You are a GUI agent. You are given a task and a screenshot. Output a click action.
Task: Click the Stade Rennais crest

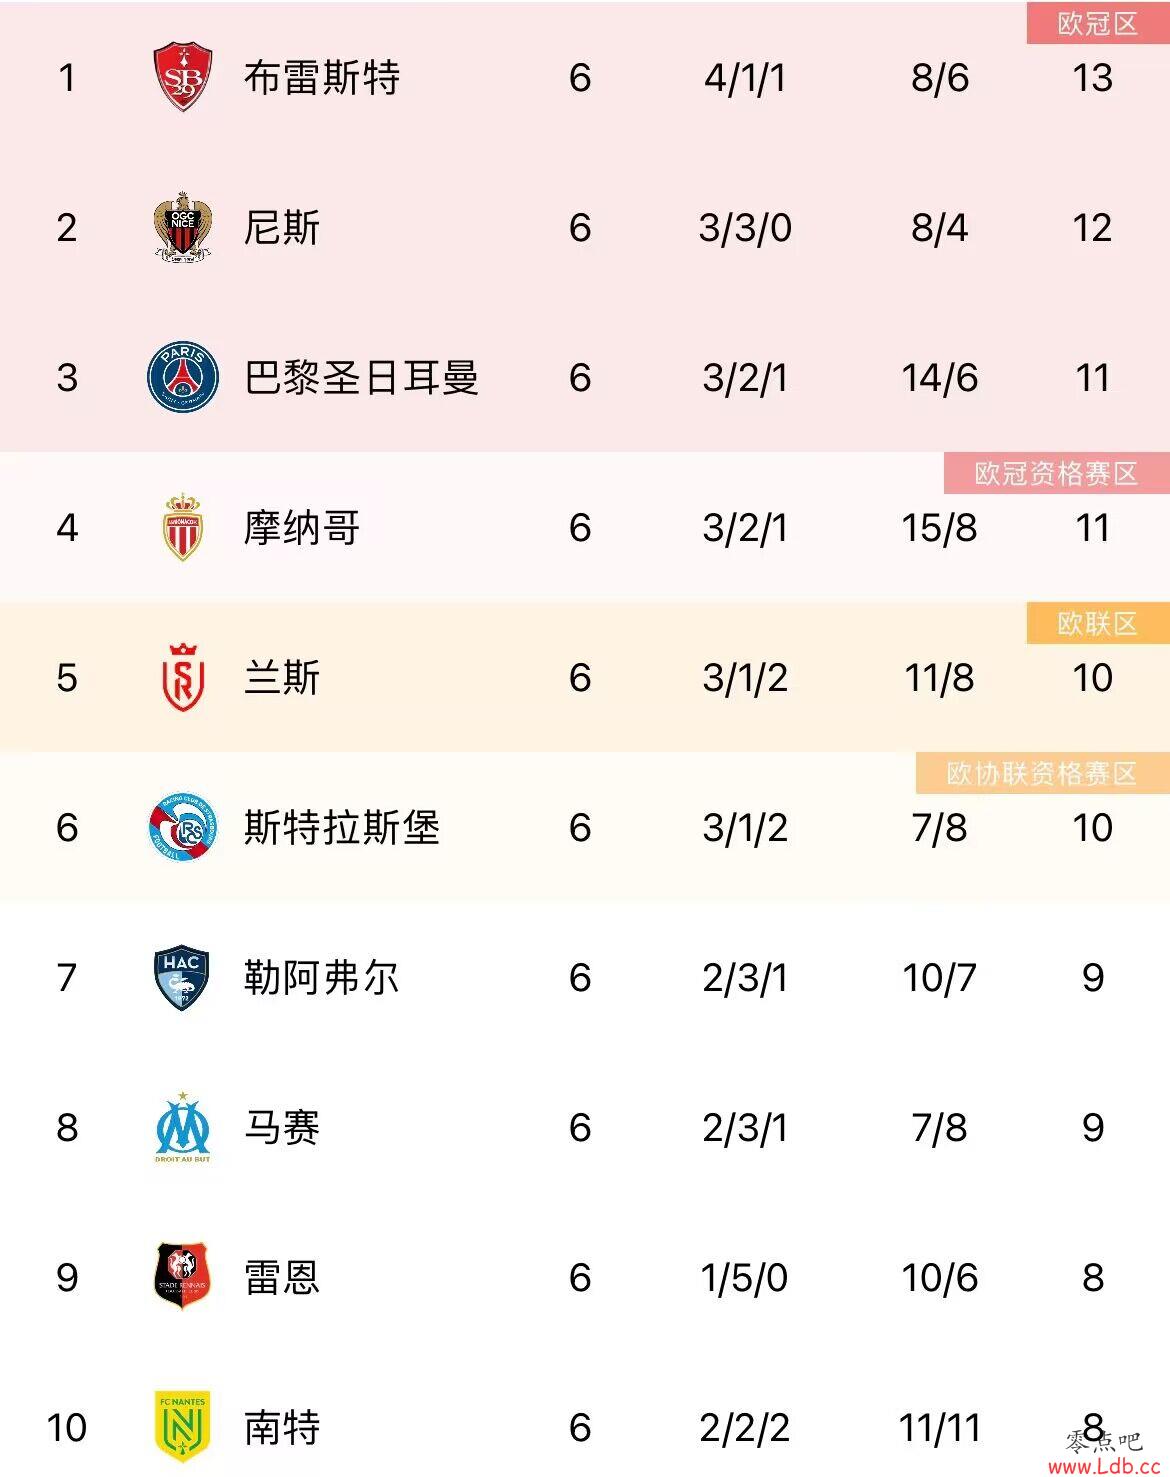[183, 1277]
